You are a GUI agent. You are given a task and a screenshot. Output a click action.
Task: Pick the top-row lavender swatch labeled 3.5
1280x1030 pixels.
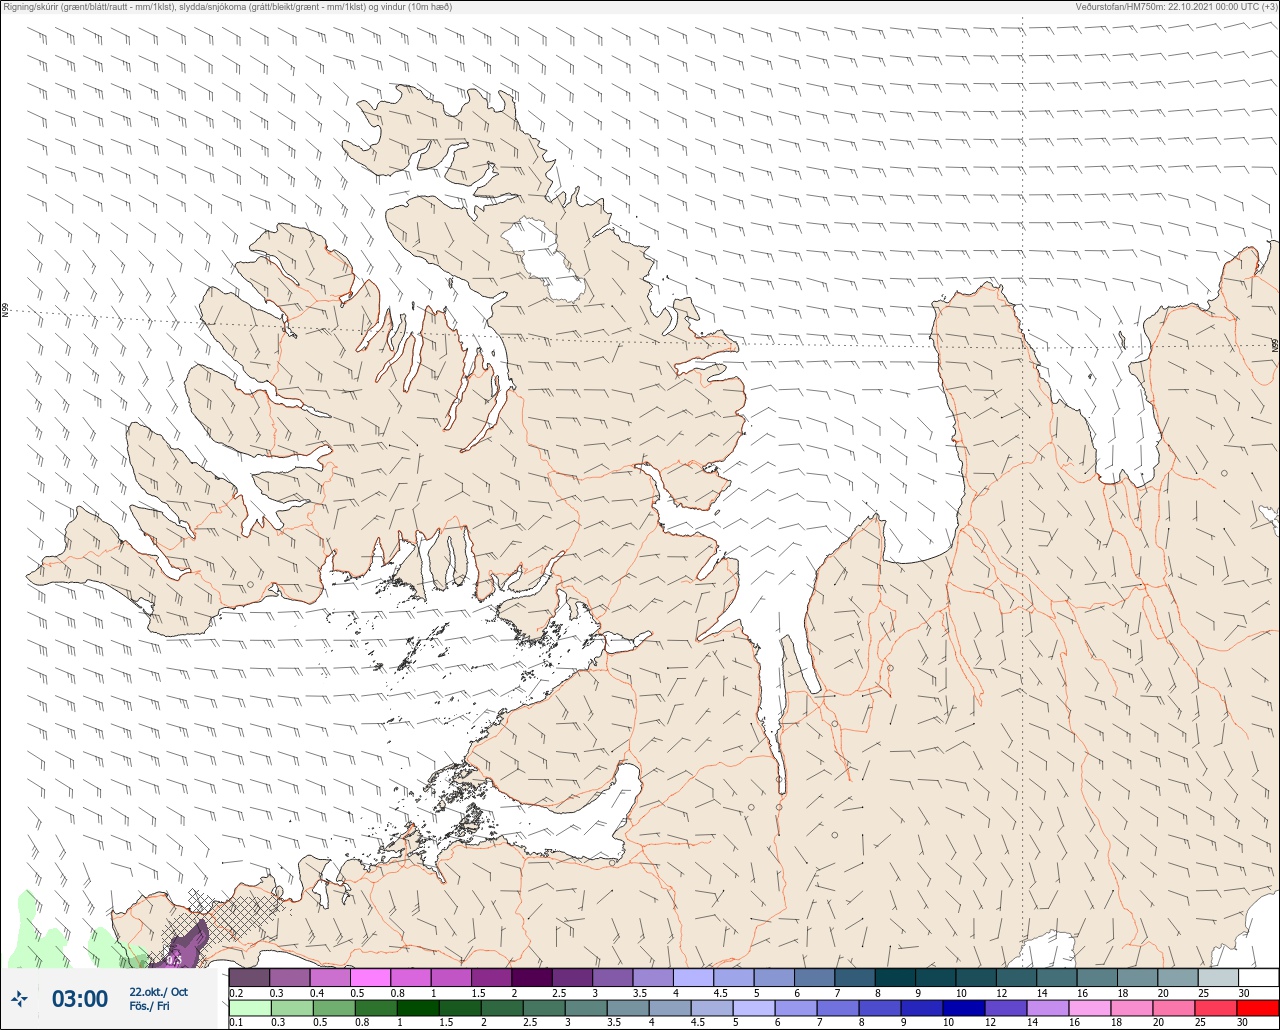tap(653, 977)
